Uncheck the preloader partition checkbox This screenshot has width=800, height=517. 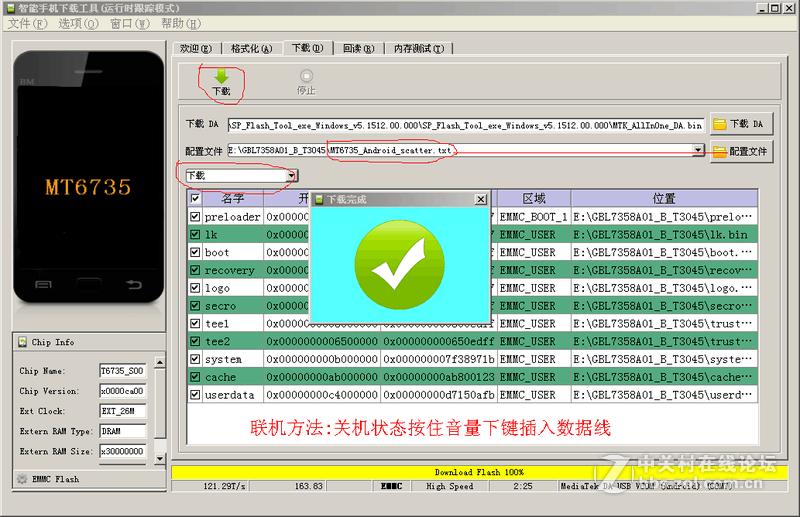click(195, 216)
